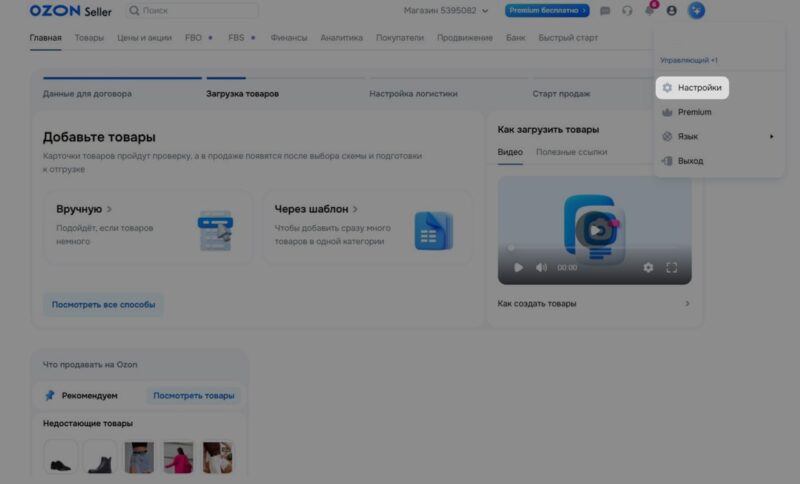800x484 pixels.
Task: Open the gray shorts product thumbnail
Action: (139, 457)
